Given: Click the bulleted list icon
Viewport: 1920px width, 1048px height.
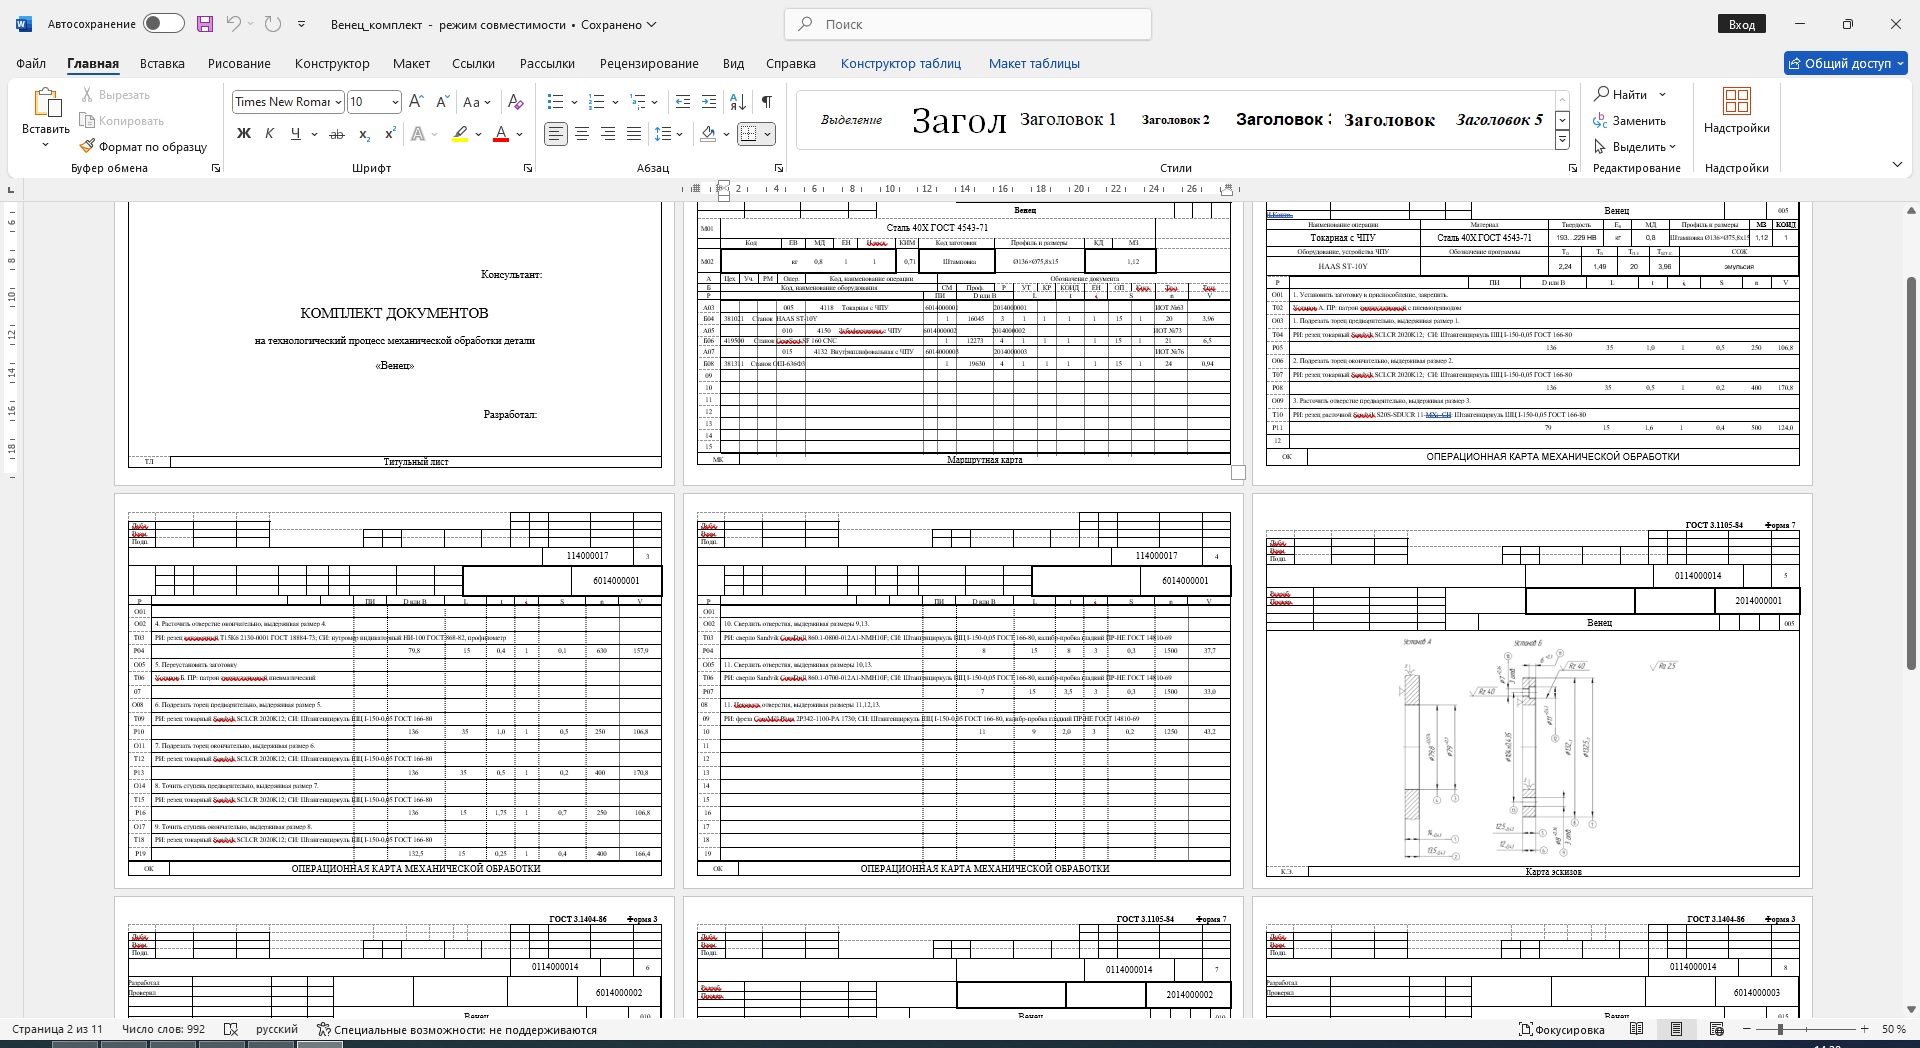Looking at the screenshot, I should (556, 102).
